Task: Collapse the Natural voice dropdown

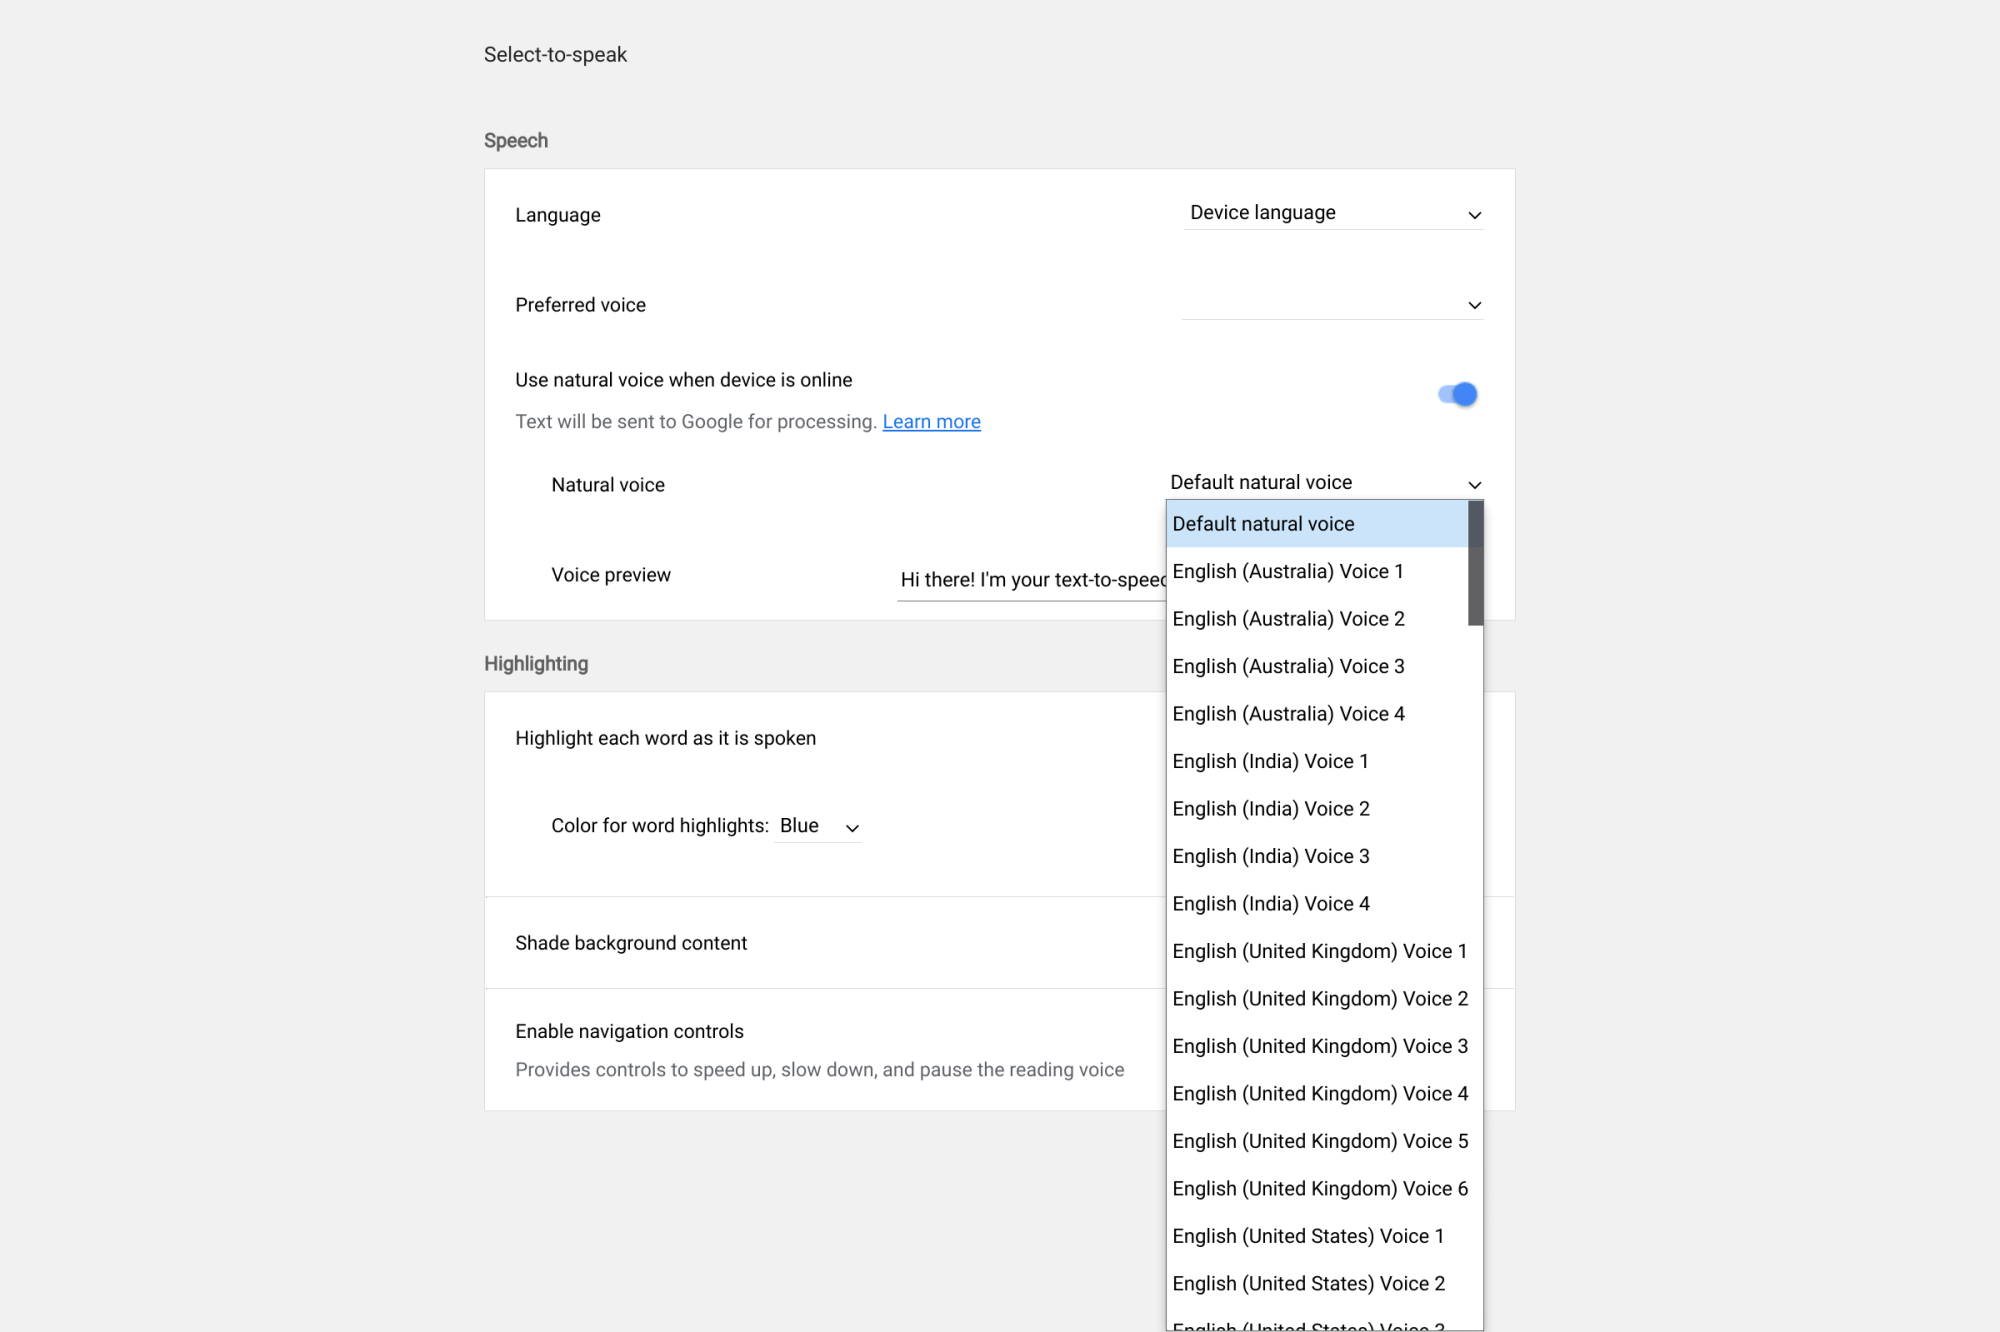Action: pos(1325,483)
